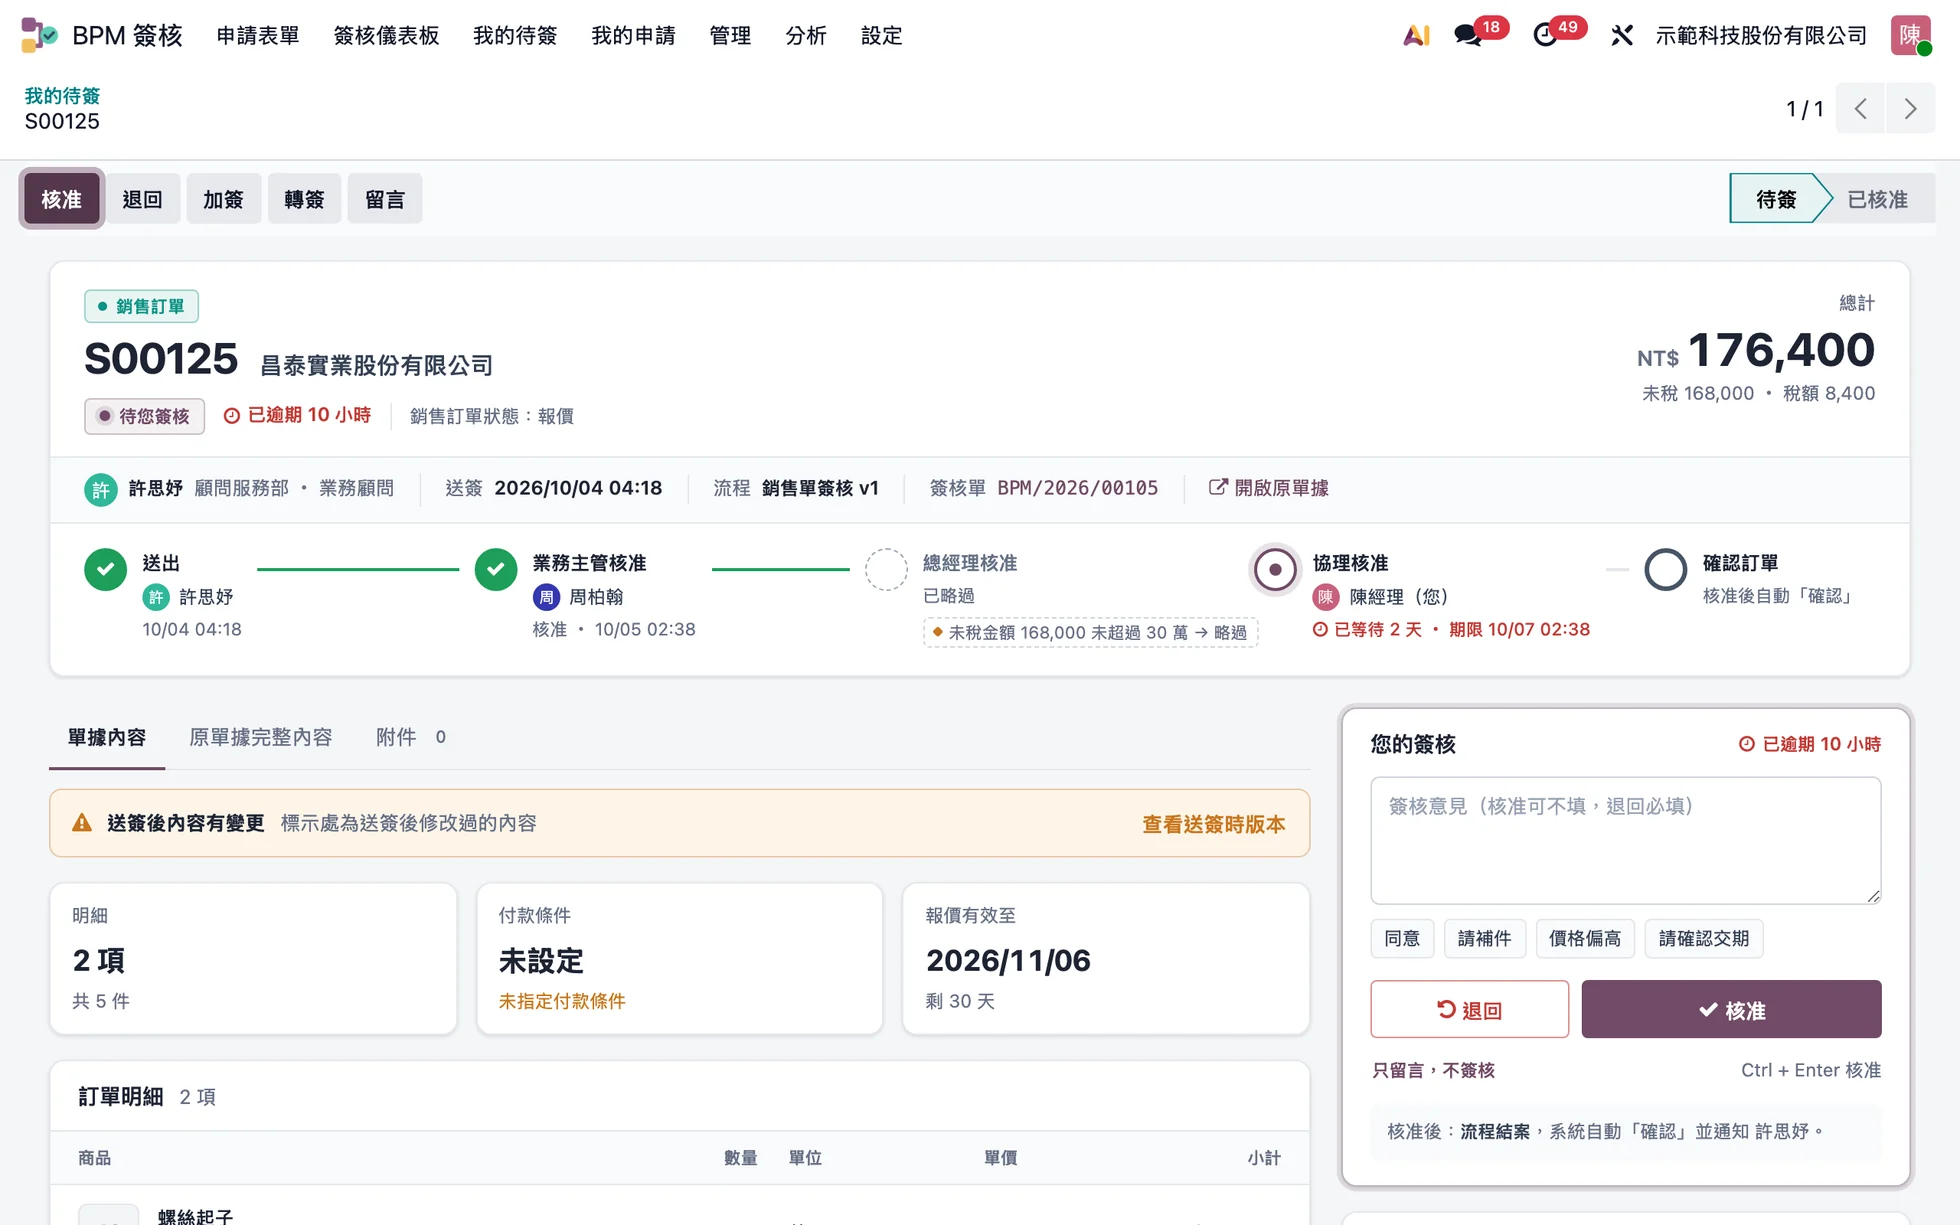This screenshot has width=1960, height=1225.
Task: Insert quick reply 價格偏高
Action: tap(1585, 938)
